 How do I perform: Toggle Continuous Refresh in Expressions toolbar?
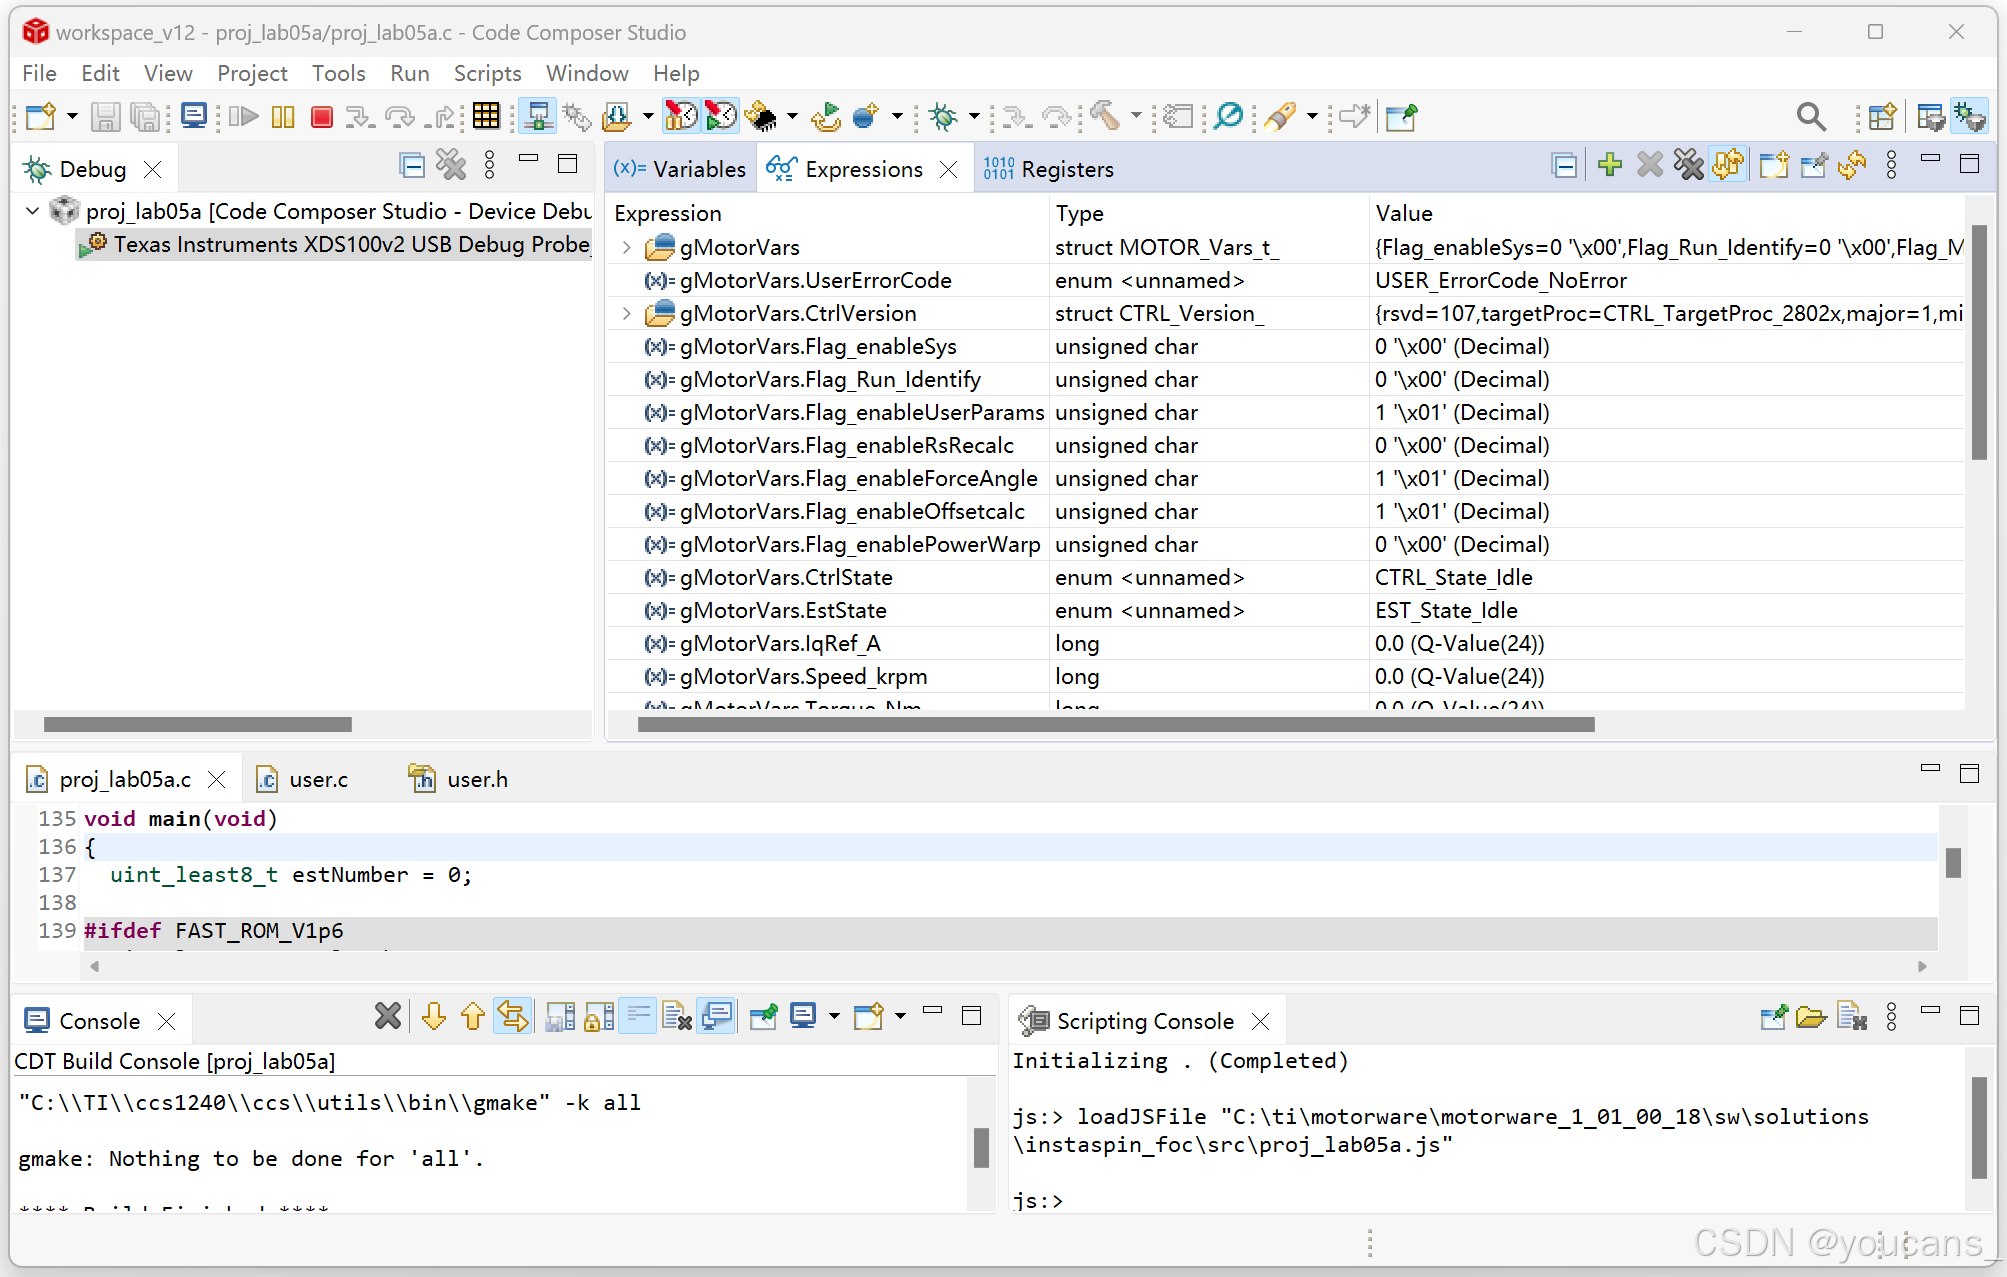click(x=1729, y=165)
